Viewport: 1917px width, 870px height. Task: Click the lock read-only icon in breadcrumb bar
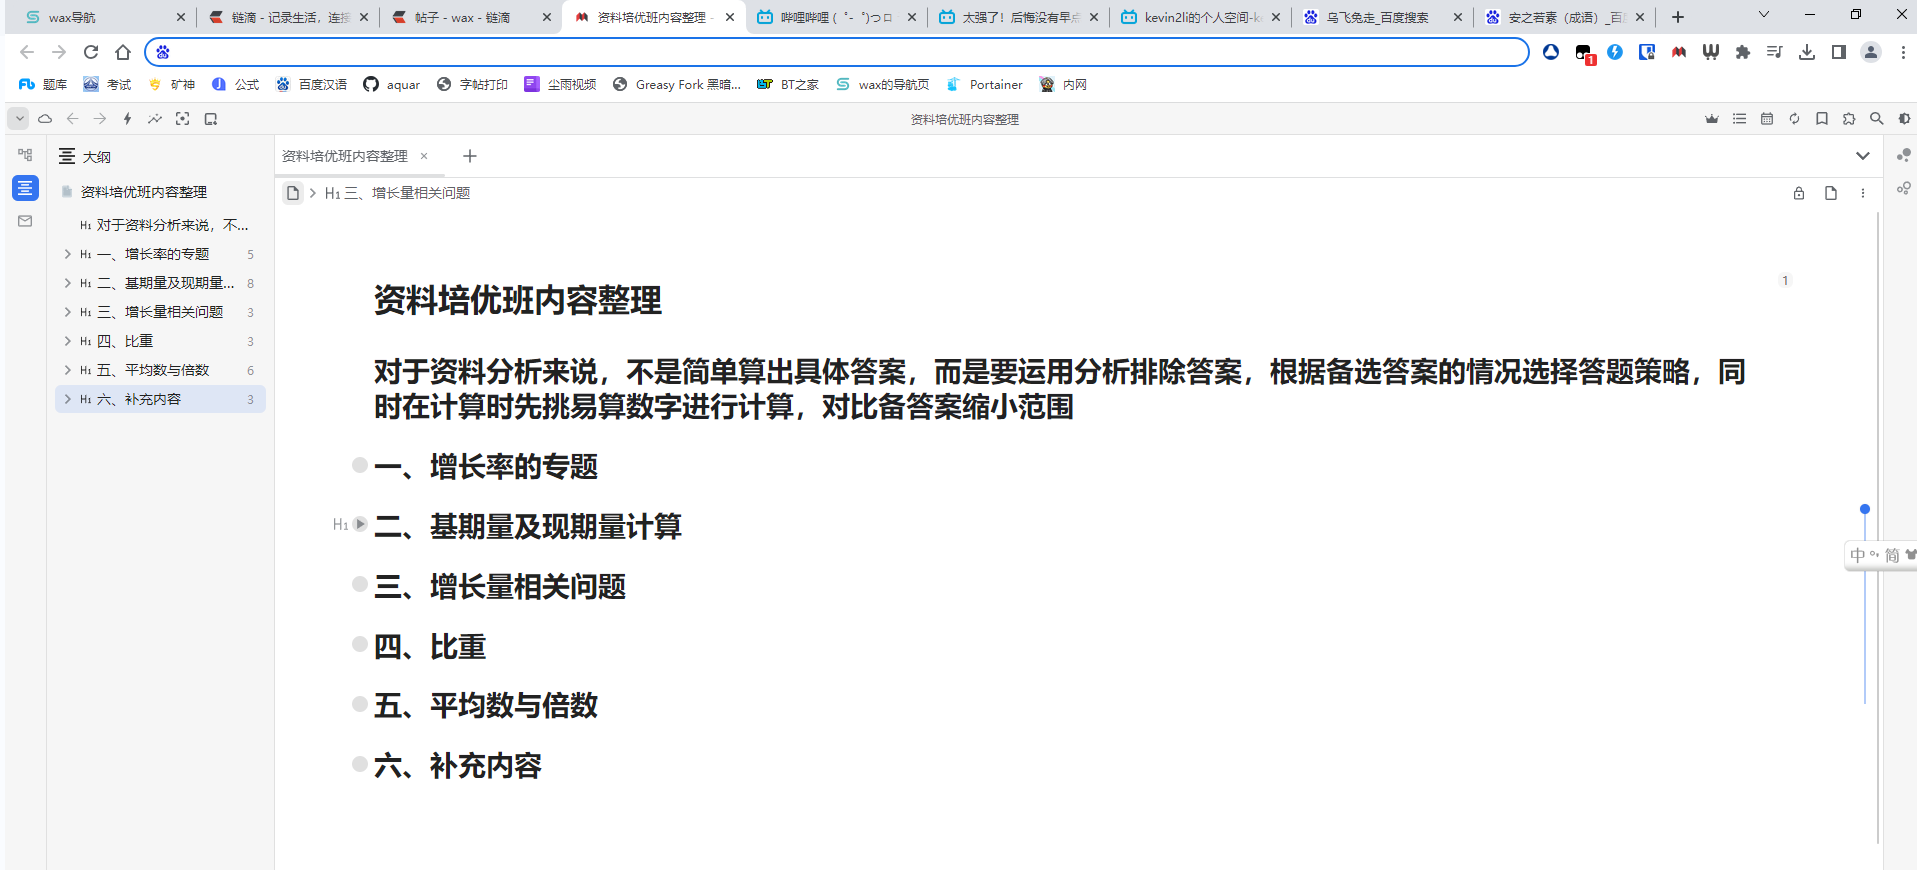click(x=1799, y=193)
